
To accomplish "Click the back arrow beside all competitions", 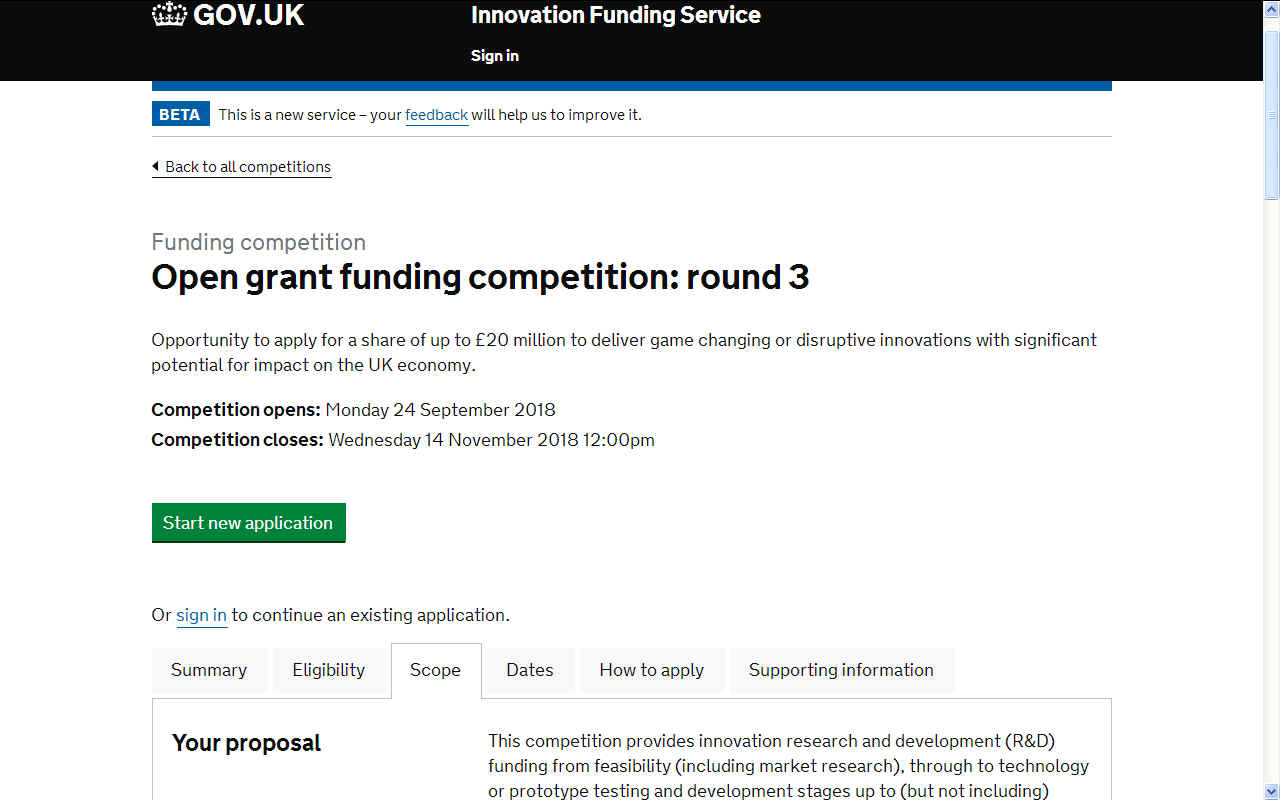I will (156, 167).
